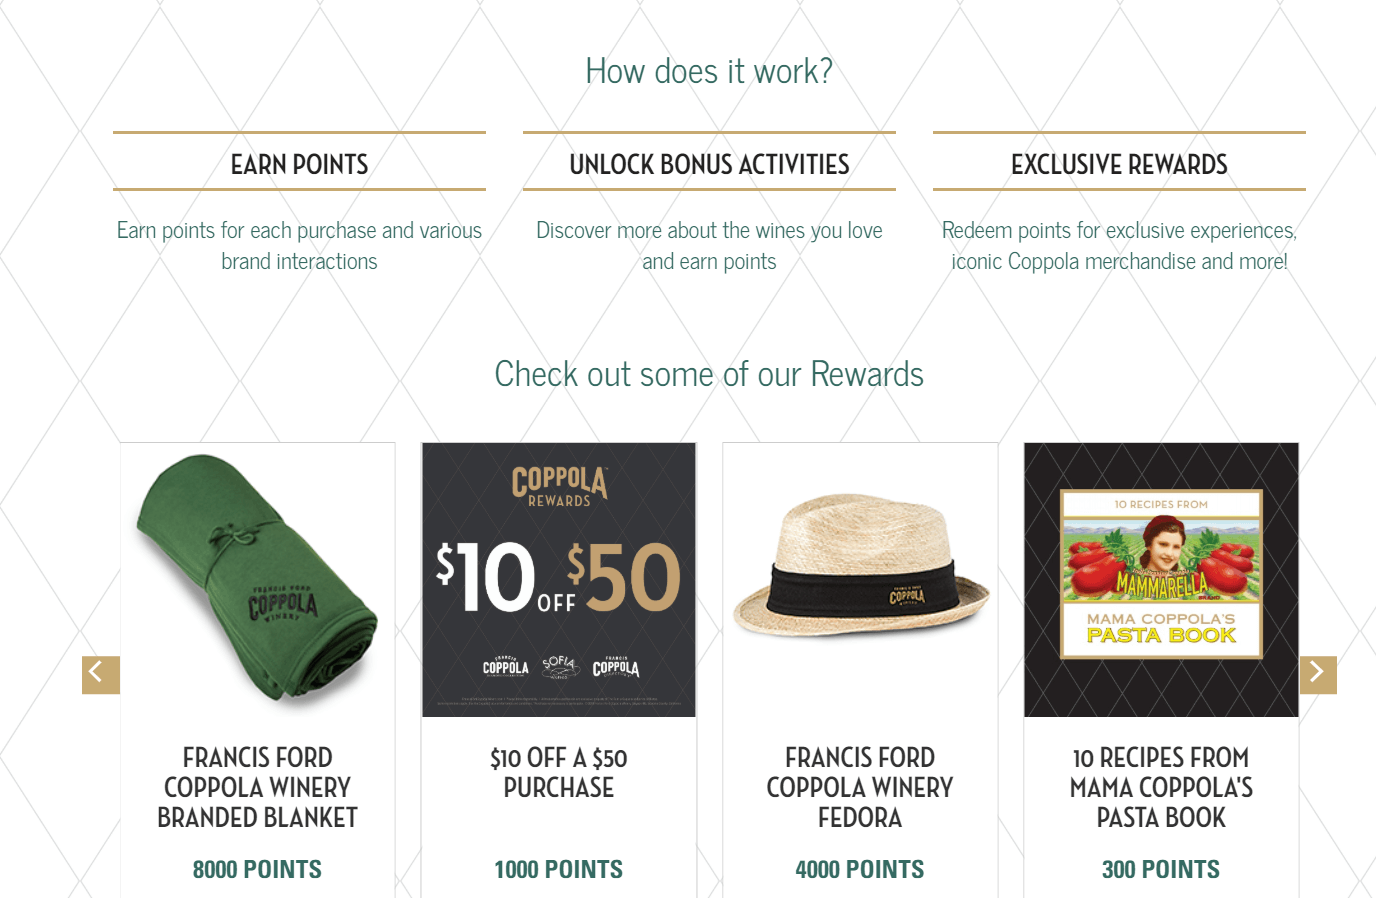
Task: Click the 300 Points label
Action: coord(1161,870)
